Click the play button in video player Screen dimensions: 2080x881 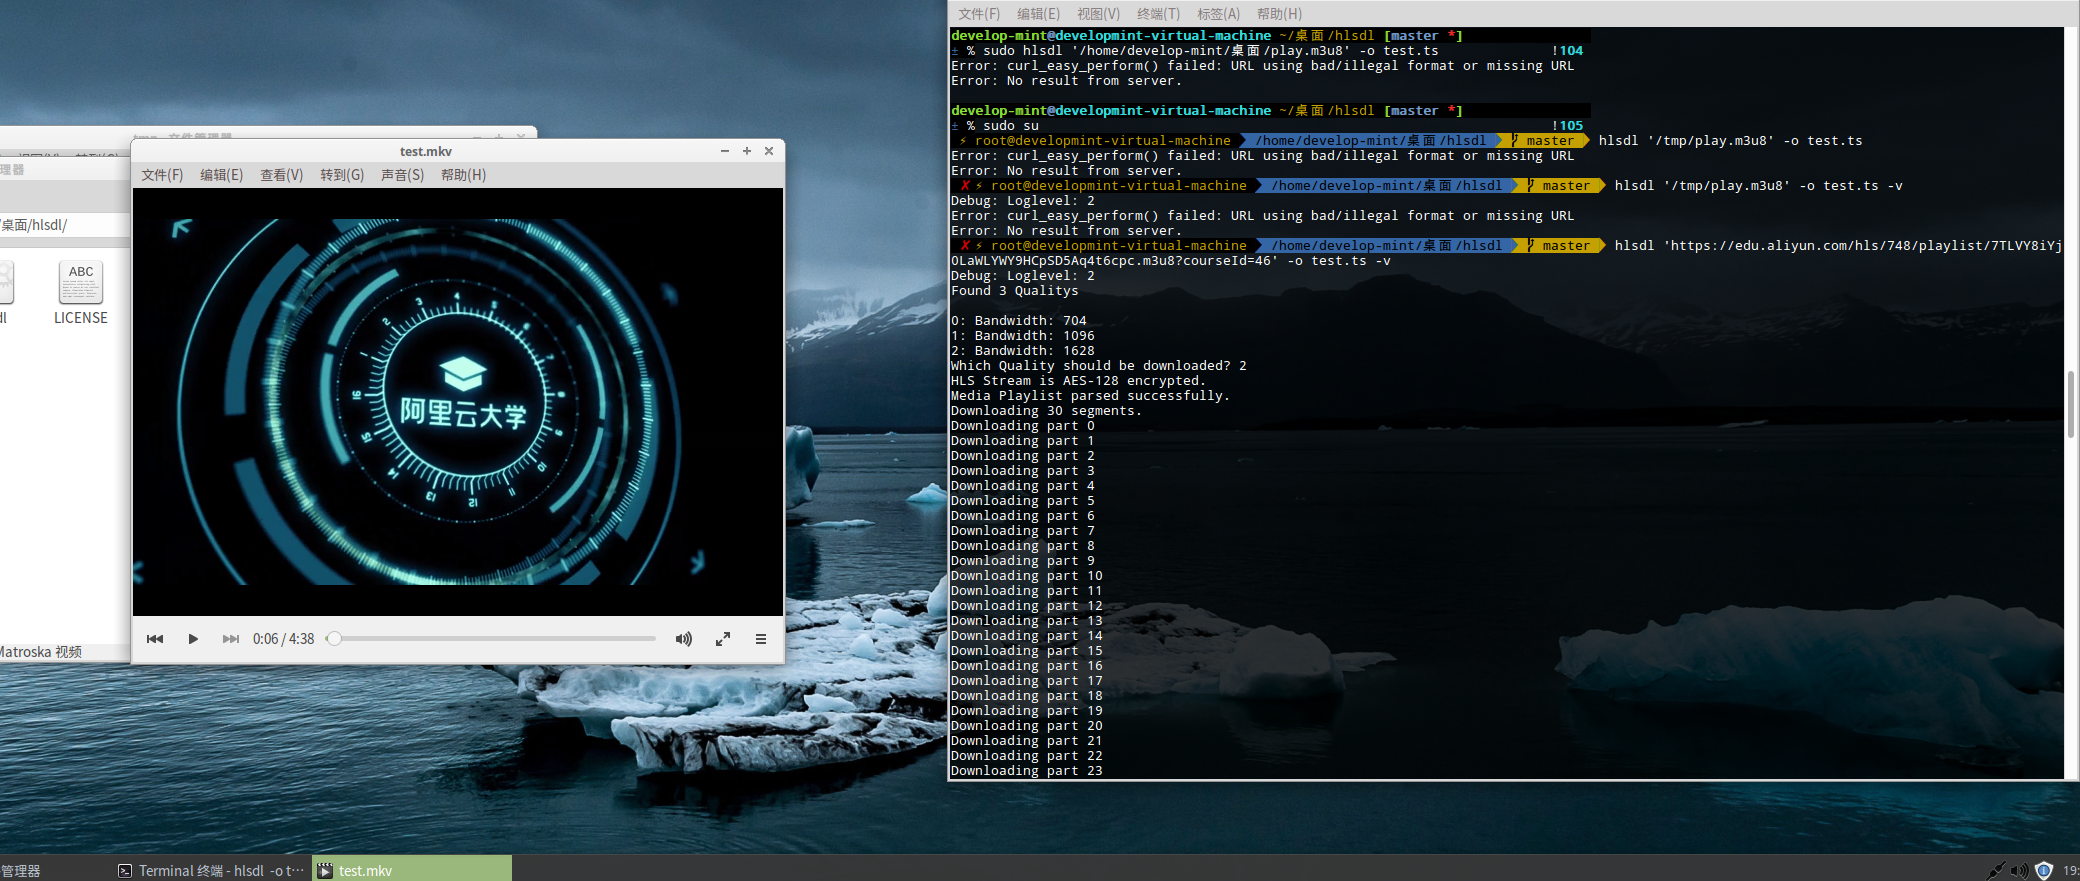[x=193, y=639]
